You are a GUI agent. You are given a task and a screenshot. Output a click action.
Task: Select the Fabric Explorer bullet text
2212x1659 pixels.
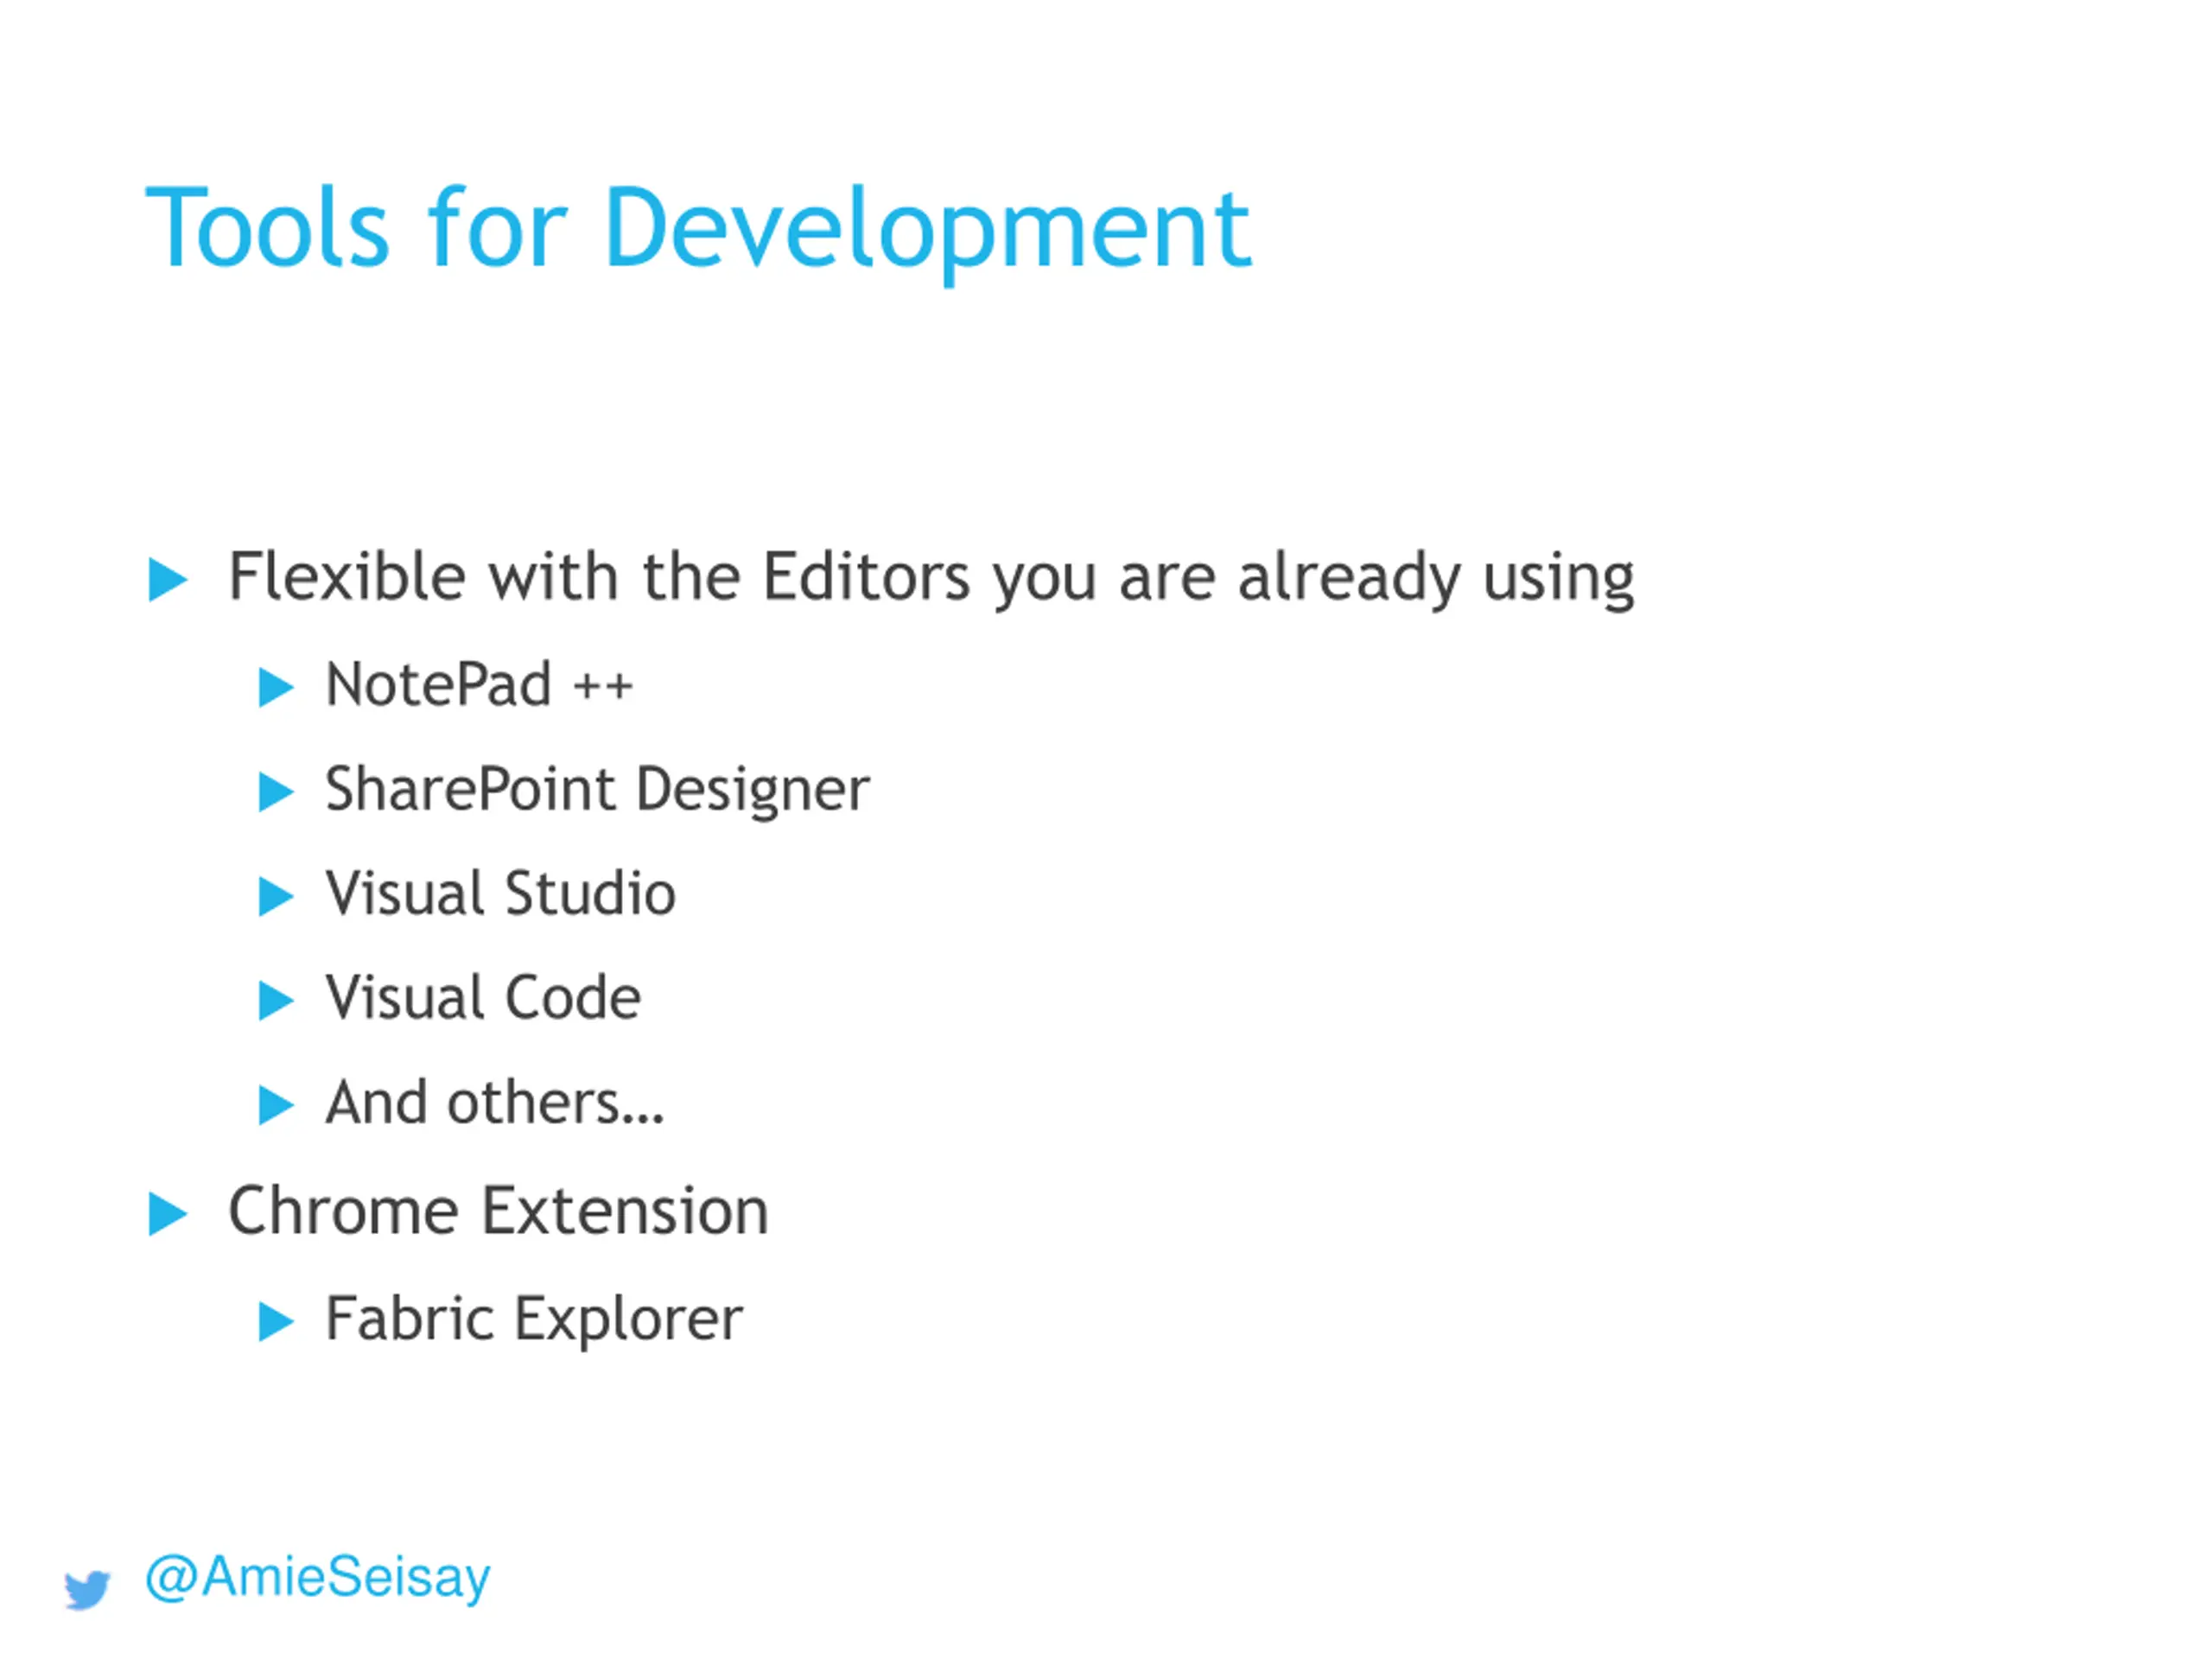pos(534,1321)
